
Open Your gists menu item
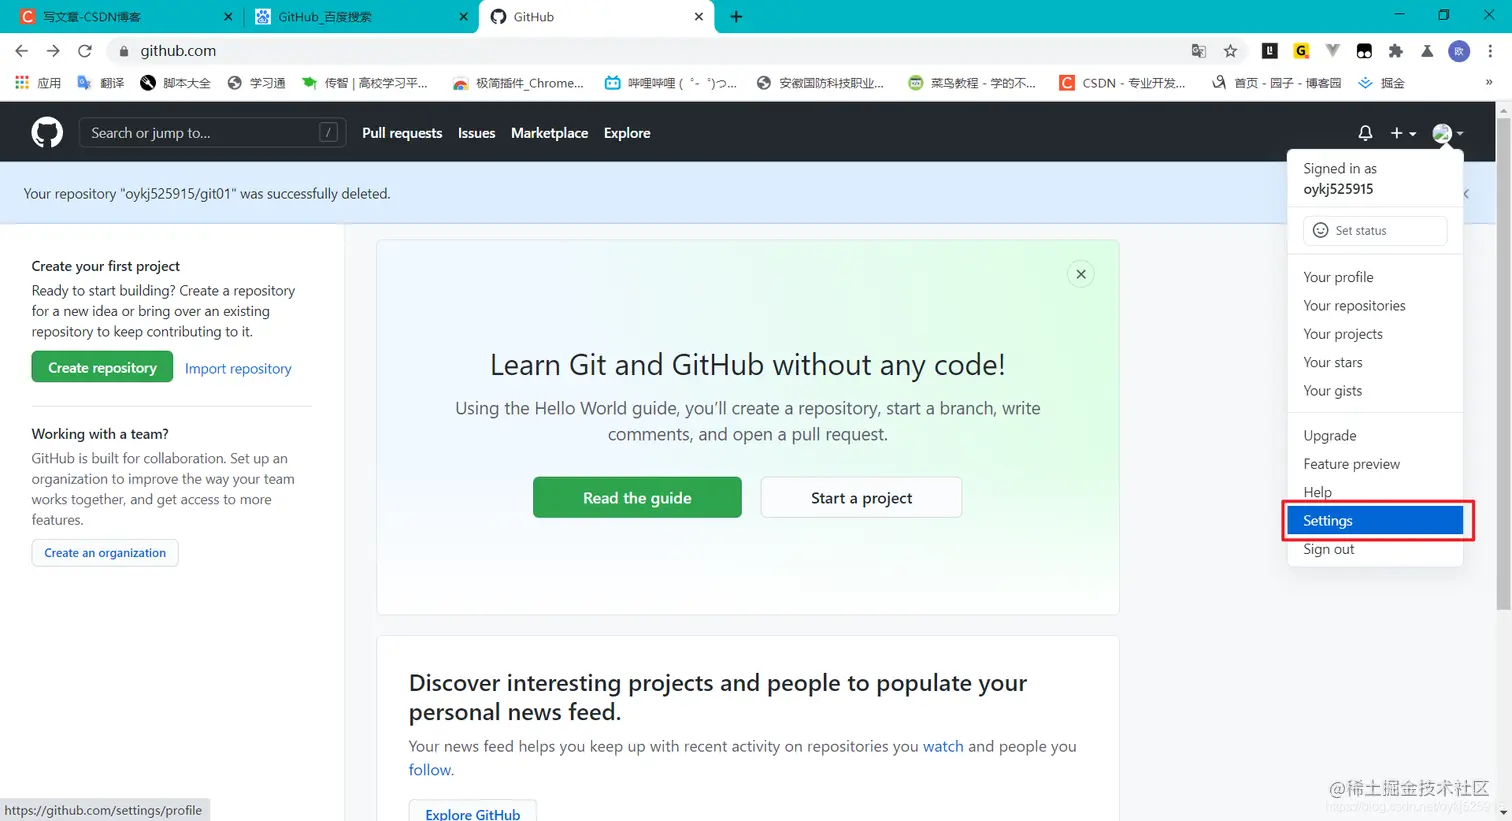pos(1375,391)
